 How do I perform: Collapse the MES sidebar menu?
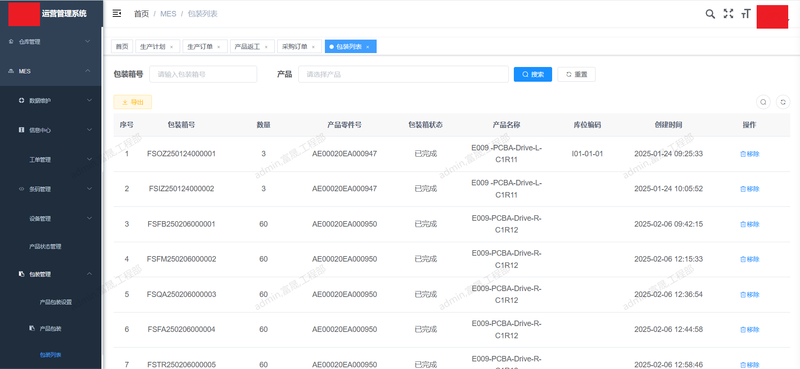[x=51, y=71]
